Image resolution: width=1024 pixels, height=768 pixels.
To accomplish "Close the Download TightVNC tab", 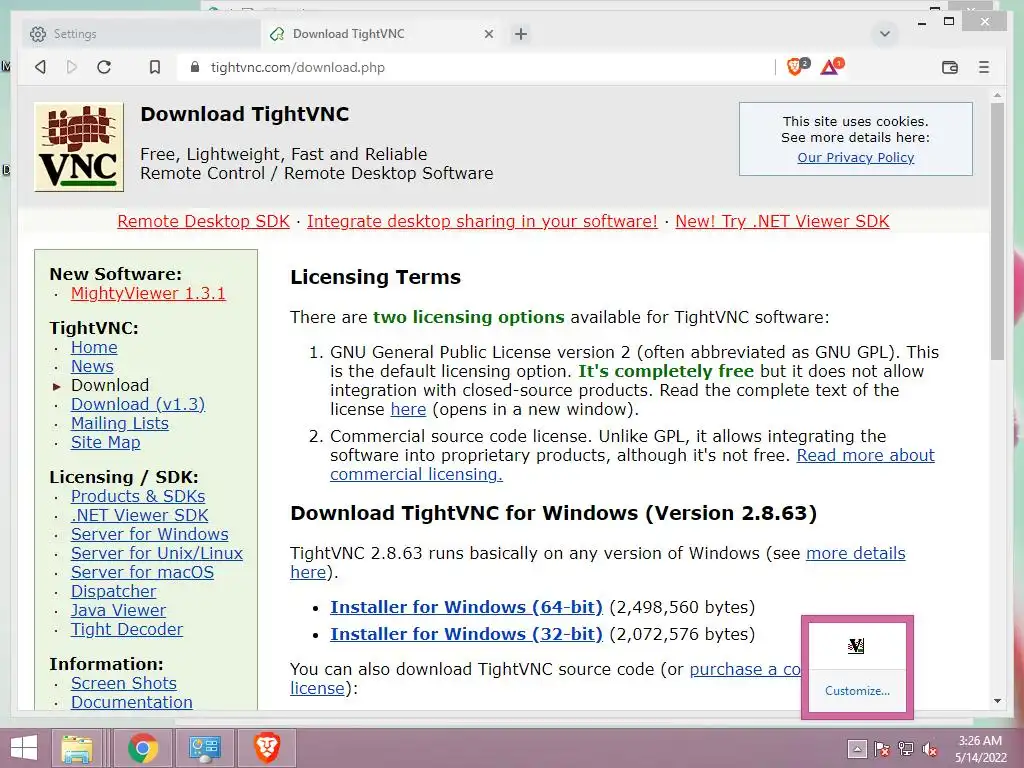I will point(488,34).
